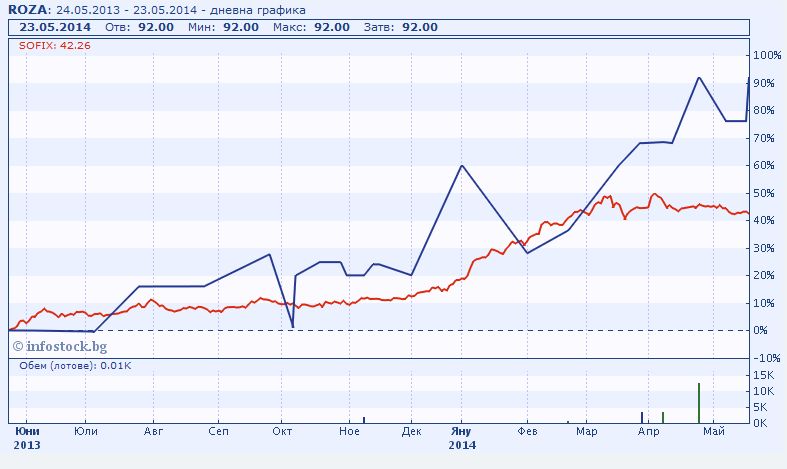
Task: Click the 'Сеп' month label
Action: pyautogui.click(x=218, y=431)
